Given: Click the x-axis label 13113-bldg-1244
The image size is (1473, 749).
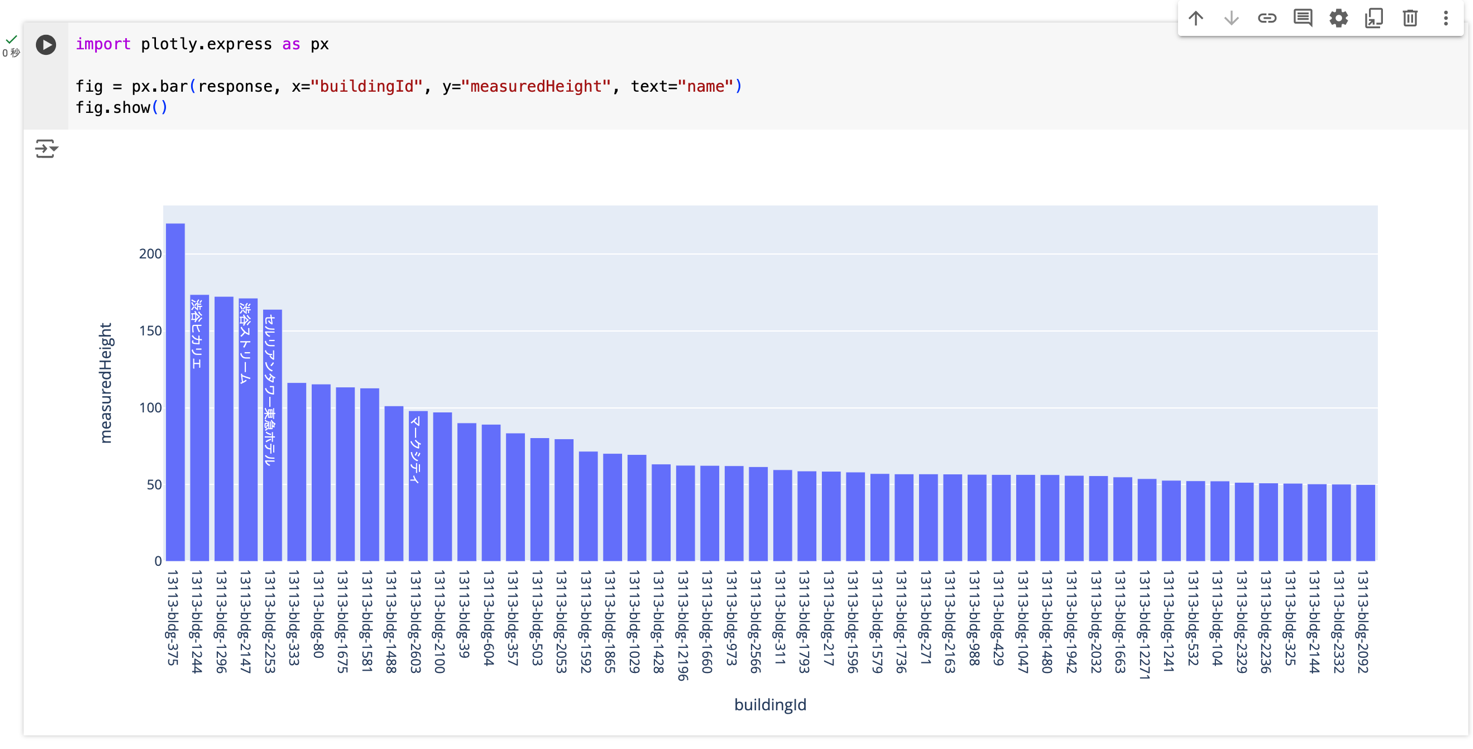Looking at the screenshot, I should click(197, 622).
